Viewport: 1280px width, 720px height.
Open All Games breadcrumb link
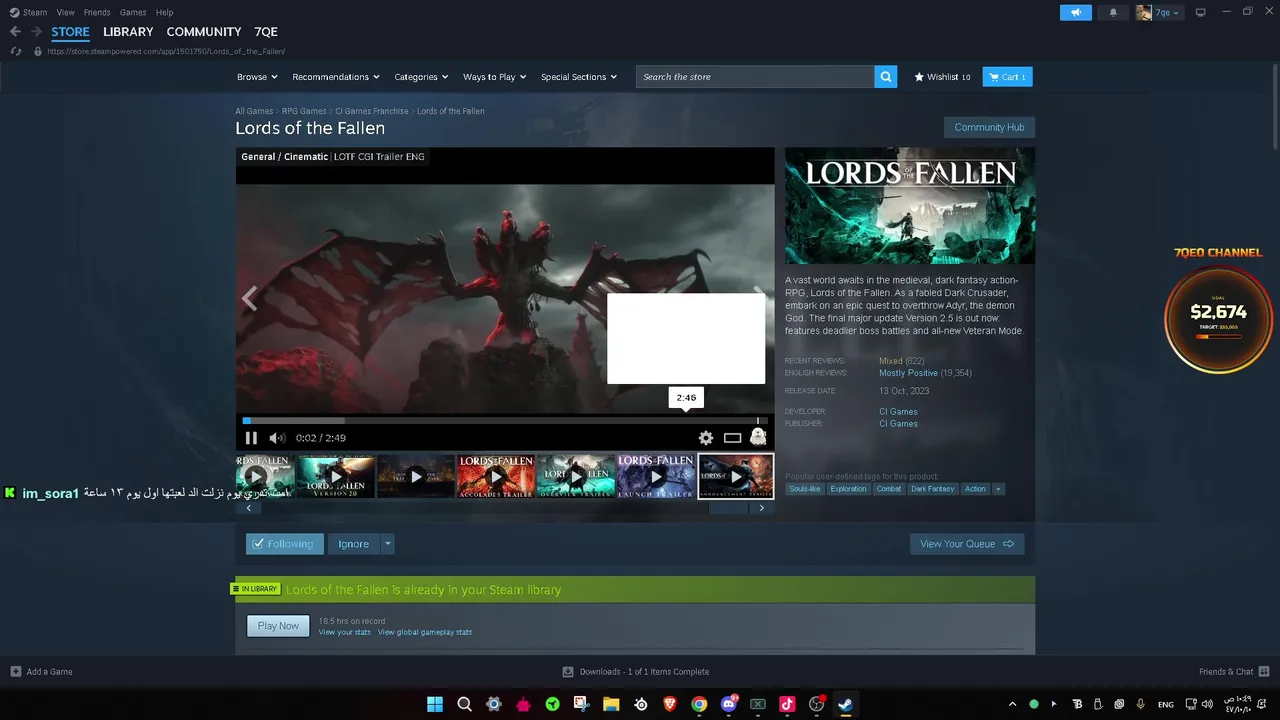point(254,111)
